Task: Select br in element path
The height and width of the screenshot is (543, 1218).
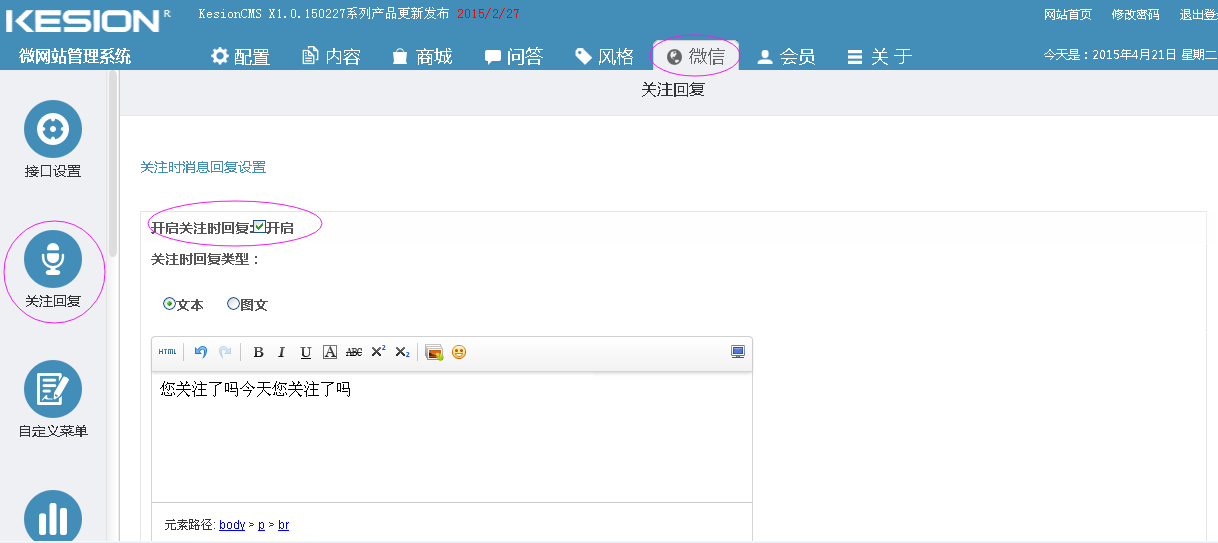Action: tap(284, 525)
